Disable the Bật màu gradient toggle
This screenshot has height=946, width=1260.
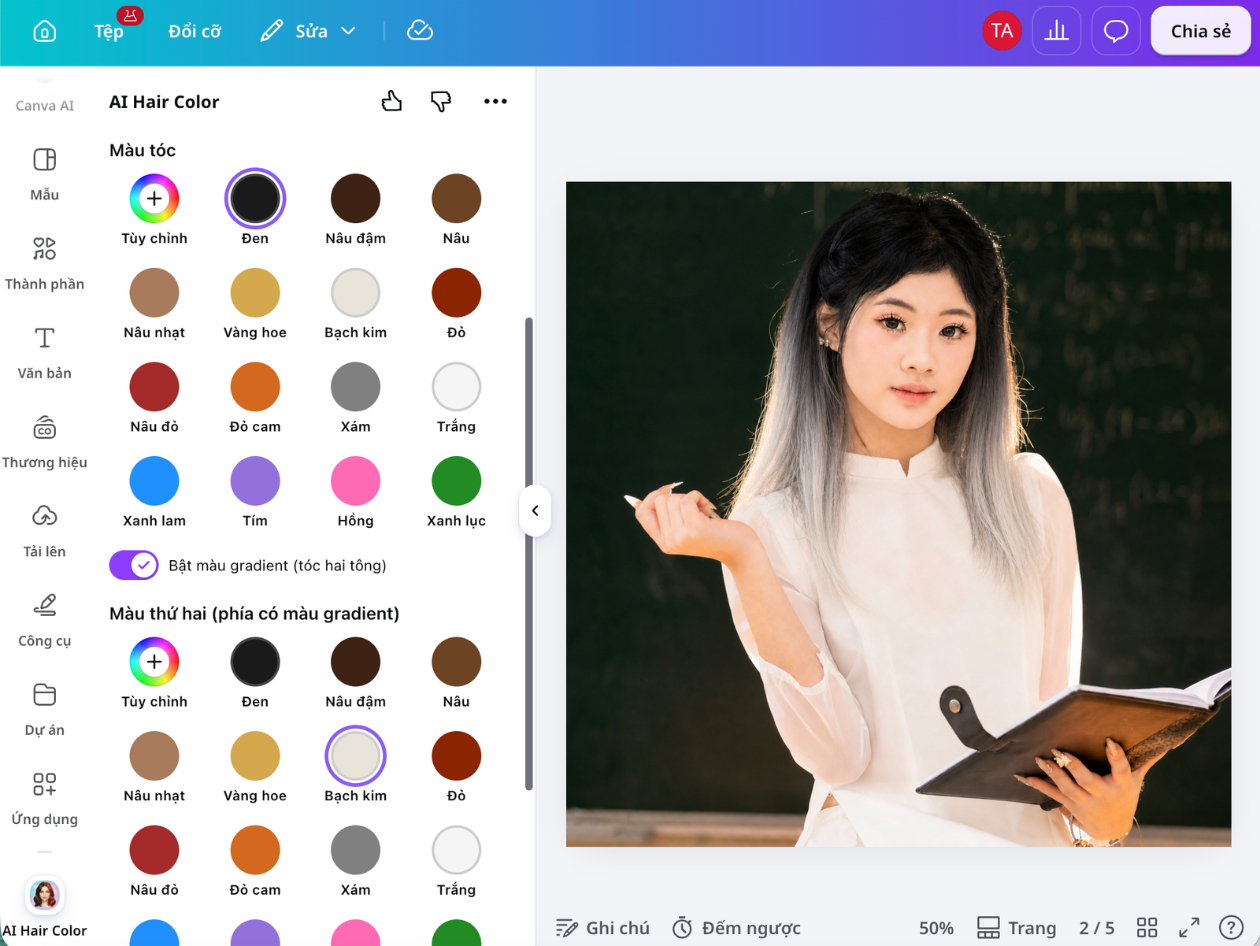(134, 565)
